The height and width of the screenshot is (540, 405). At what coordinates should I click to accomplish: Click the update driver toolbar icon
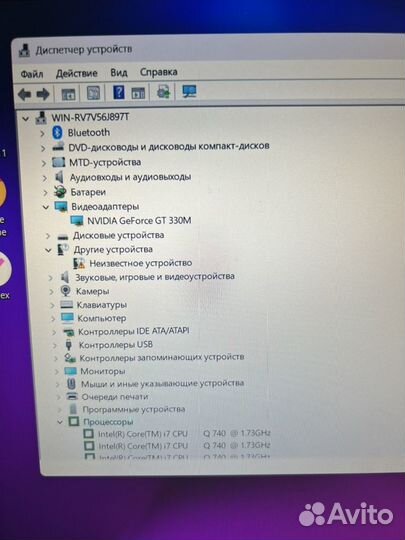[163, 92]
